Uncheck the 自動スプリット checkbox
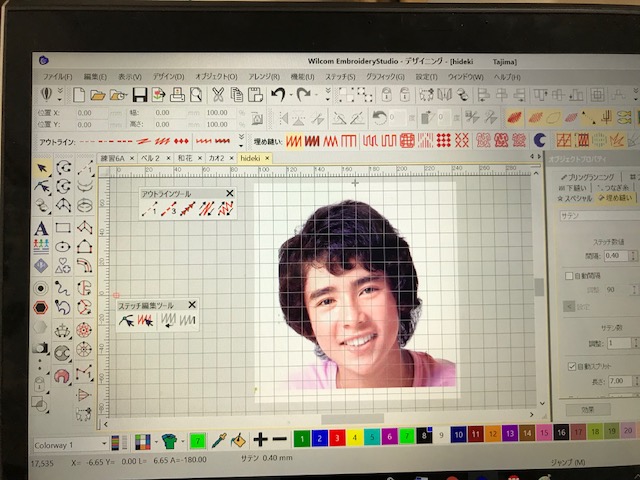Image resolution: width=640 pixels, height=480 pixels. pyautogui.click(x=571, y=365)
